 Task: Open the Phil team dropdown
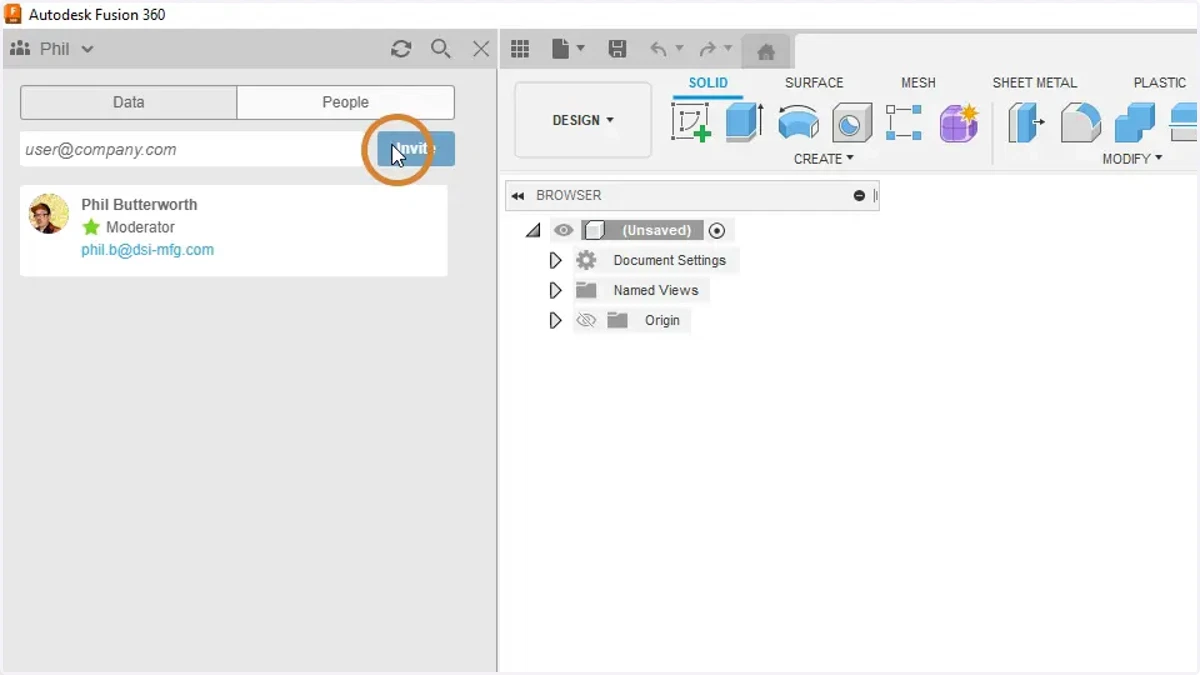(52, 49)
